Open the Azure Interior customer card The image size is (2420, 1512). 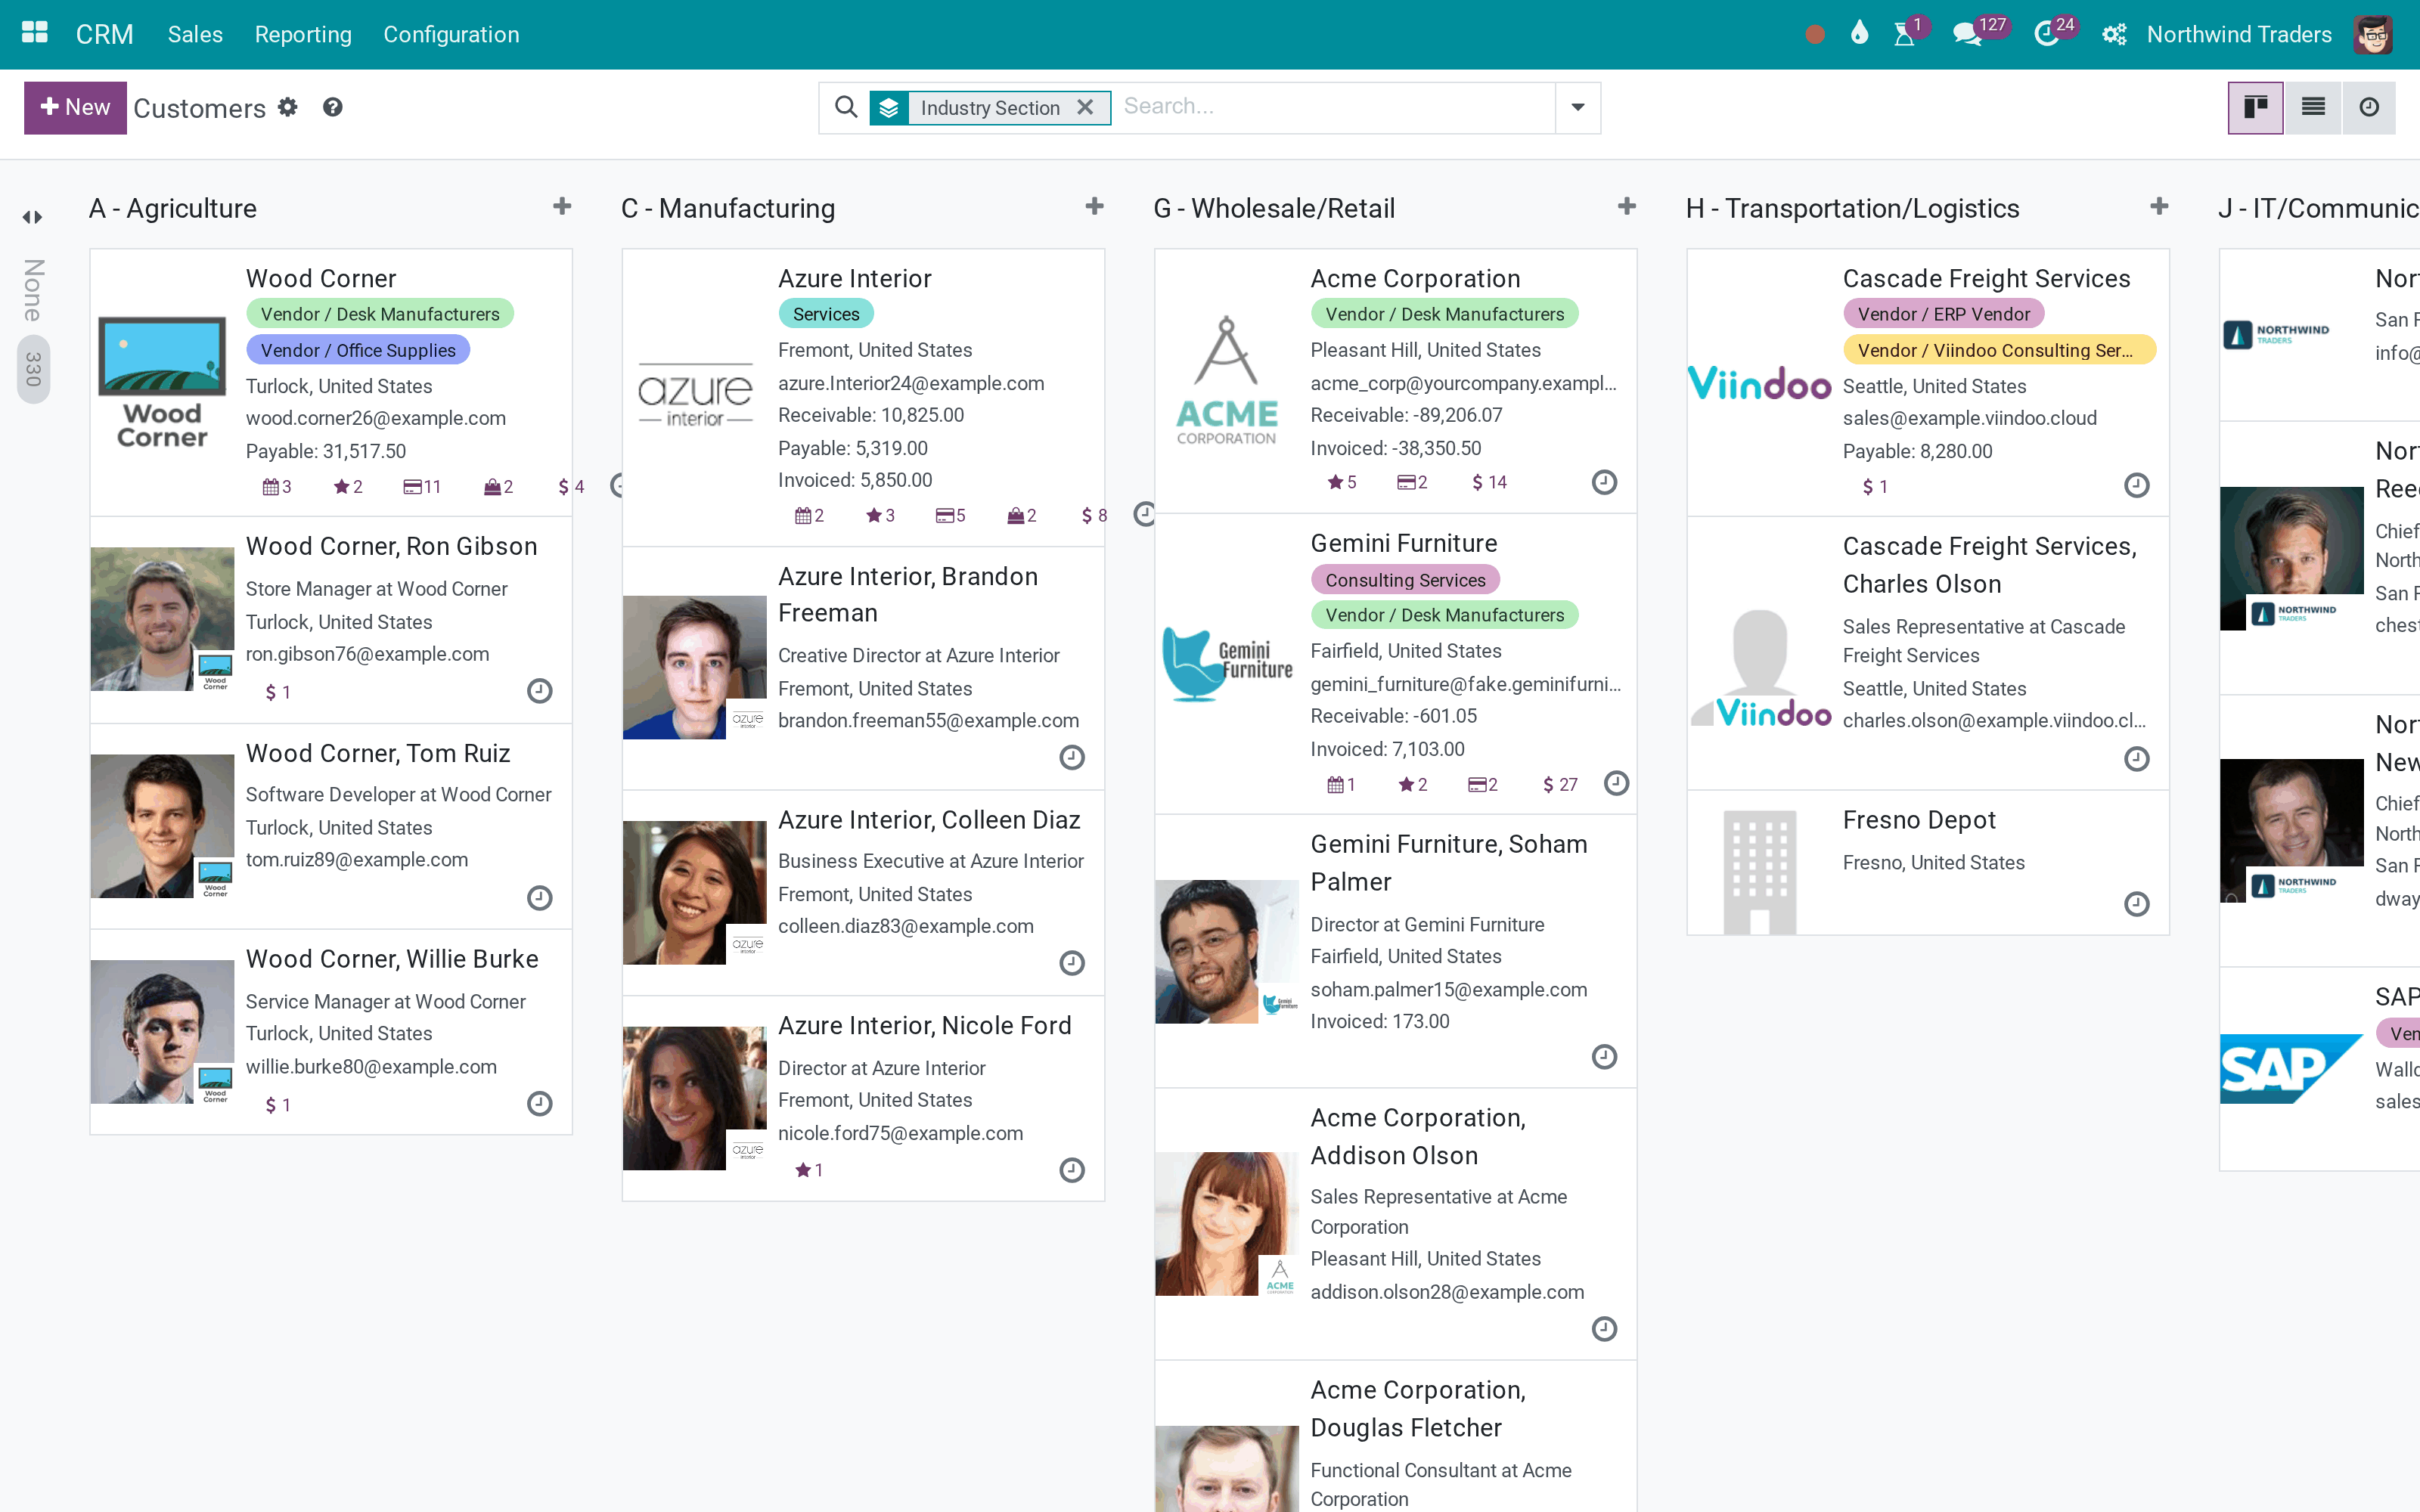[x=863, y=397]
